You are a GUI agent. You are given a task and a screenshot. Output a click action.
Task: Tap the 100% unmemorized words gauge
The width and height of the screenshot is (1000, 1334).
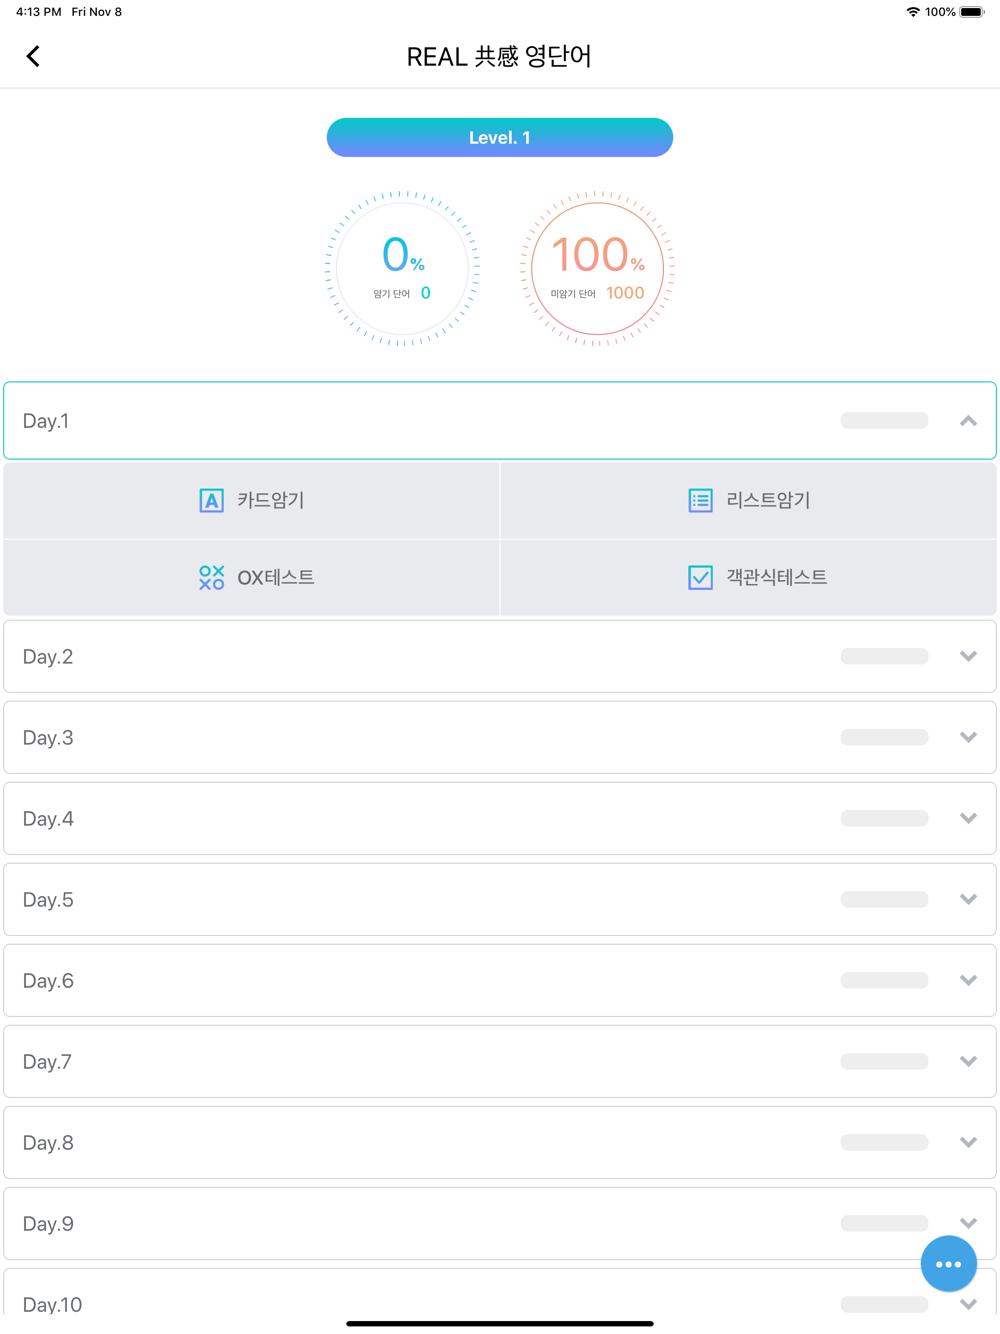(597, 268)
